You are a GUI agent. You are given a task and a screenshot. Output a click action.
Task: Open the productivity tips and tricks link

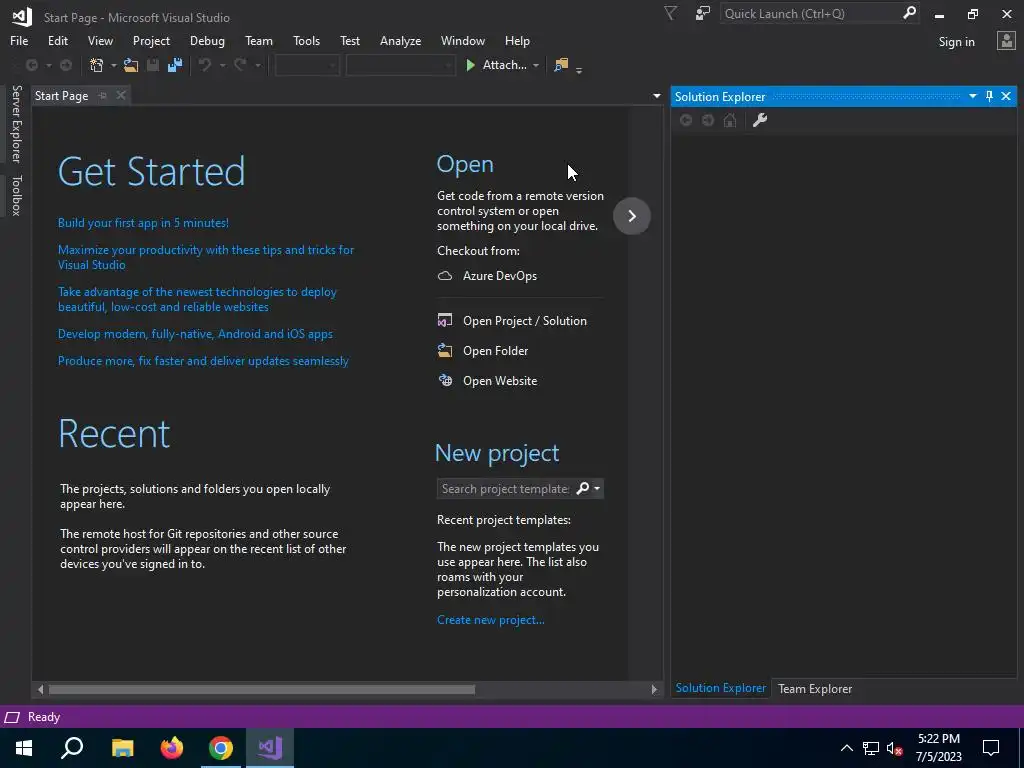tap(206, 257)
